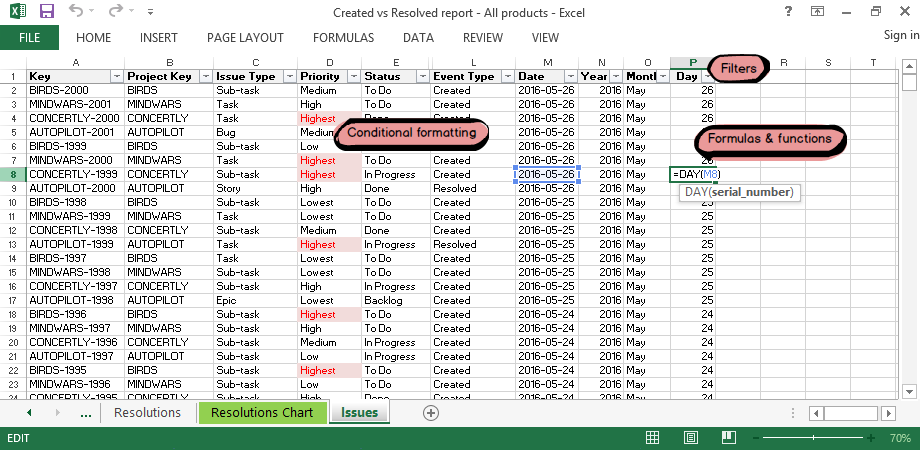Click the zoom slider handle
Screen dimensions: 920x450
[813, 438]
